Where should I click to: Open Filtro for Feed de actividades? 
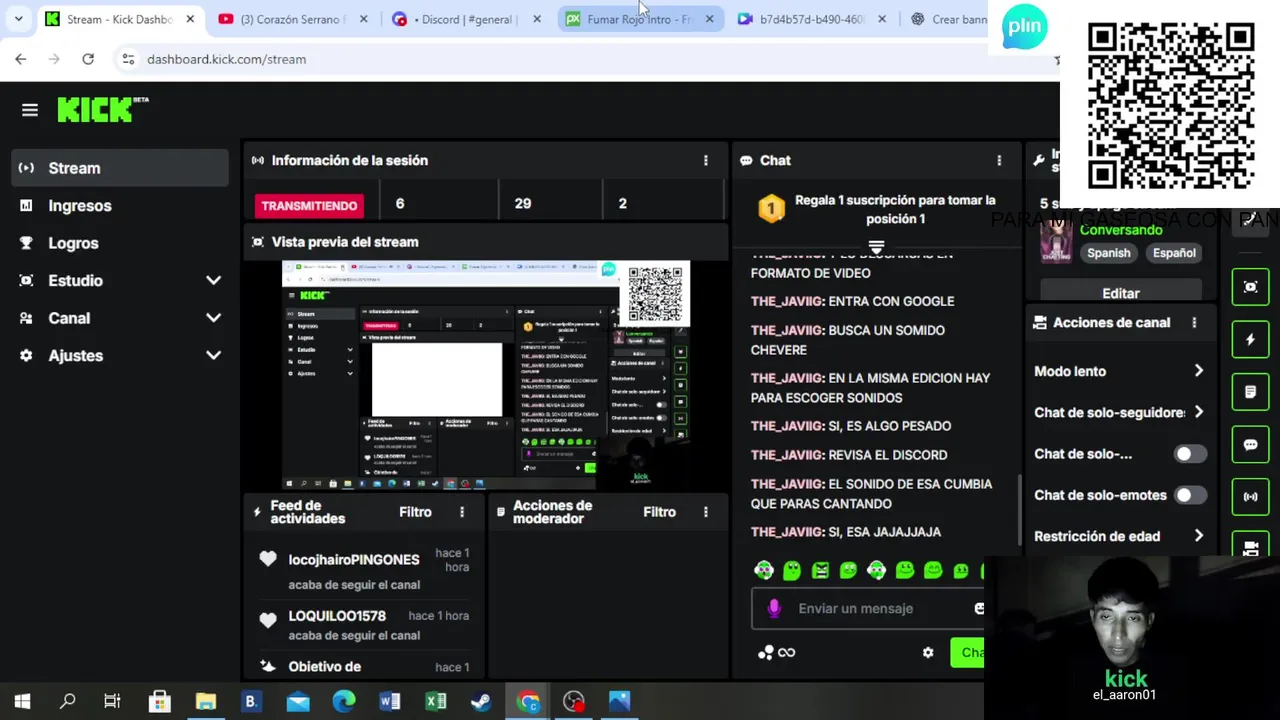tap(415, 512)
